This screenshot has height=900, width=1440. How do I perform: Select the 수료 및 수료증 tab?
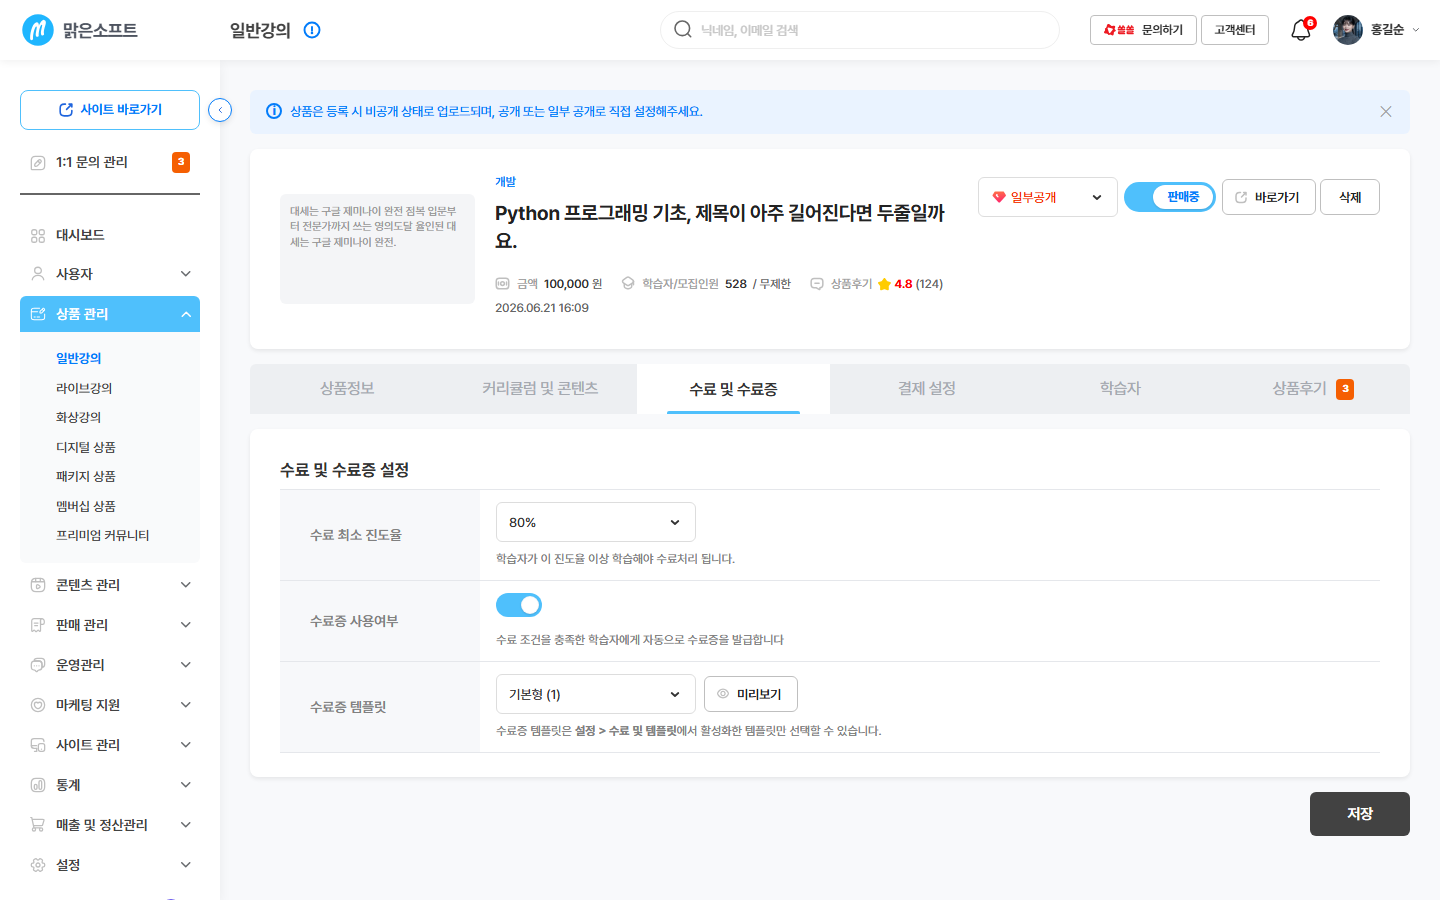(x=733, y=389)
